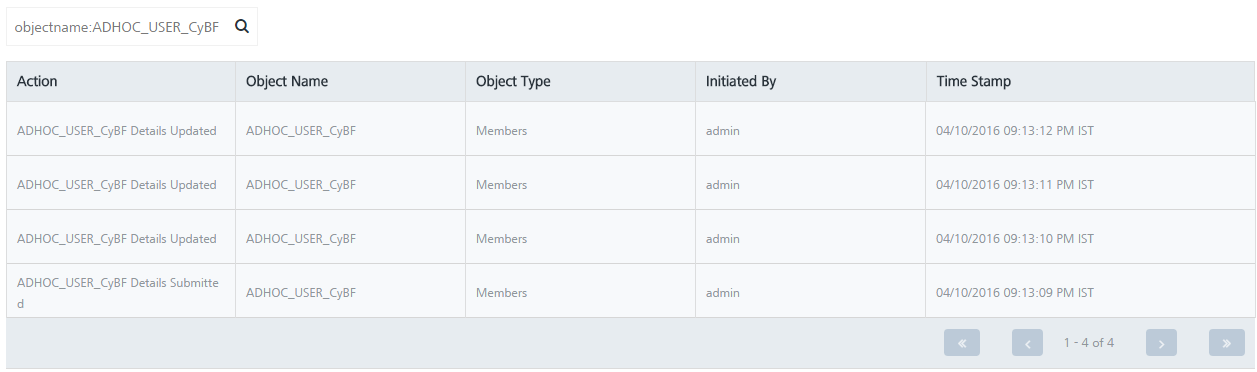The height and width of the screenshot is (372, 1257).
Task: Click the search magnifier icon
Action: coord(241,27)
